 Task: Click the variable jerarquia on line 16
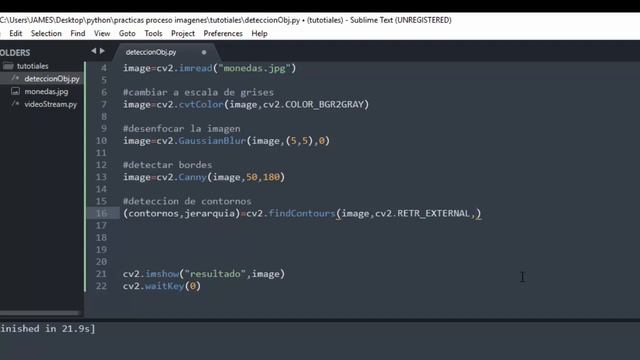tap(209, 213)
